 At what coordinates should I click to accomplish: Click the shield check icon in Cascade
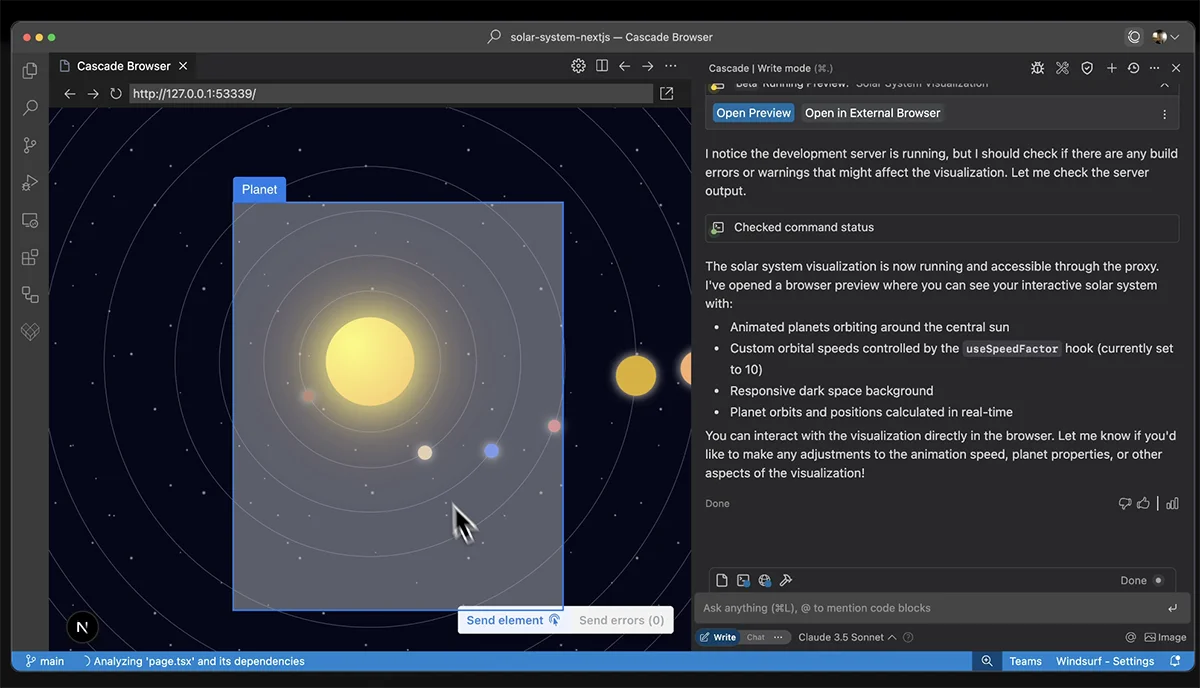coord(1087,68)
